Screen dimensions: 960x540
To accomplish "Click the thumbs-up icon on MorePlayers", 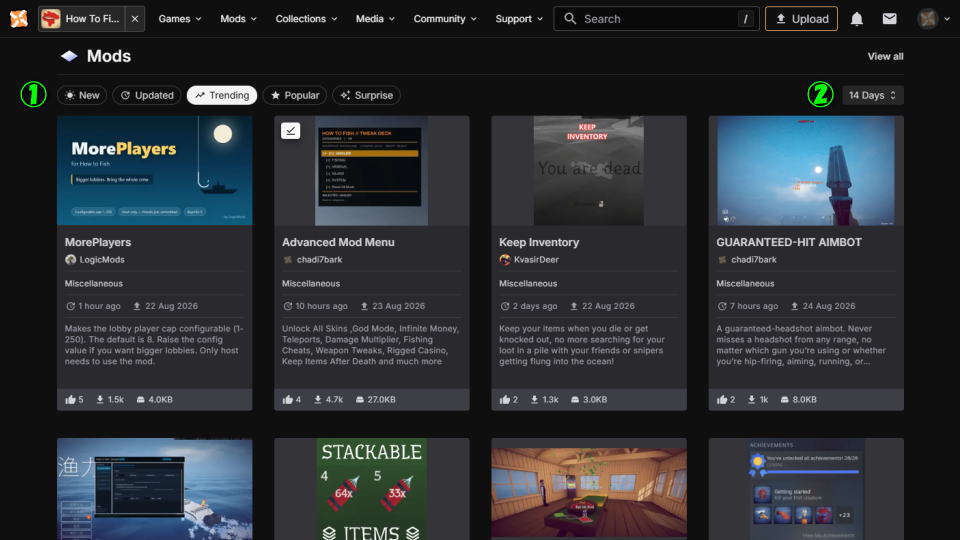I will pos(70,400).
